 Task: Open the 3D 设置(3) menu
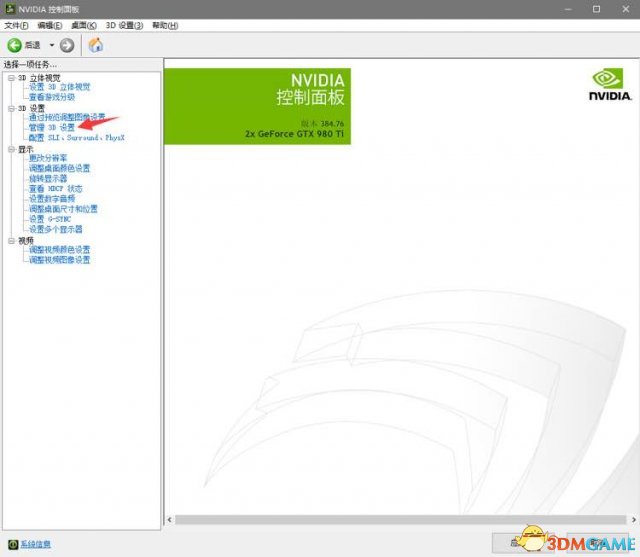coord(124,25)
